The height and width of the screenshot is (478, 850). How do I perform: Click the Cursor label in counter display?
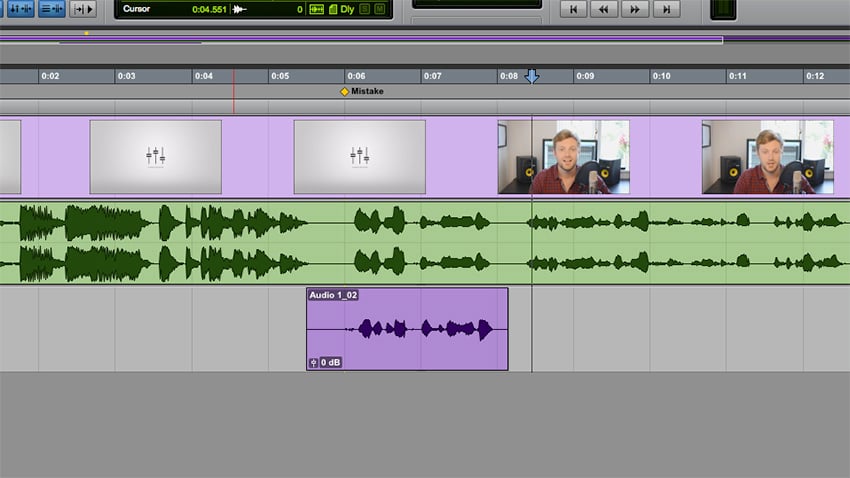point(136,9)
